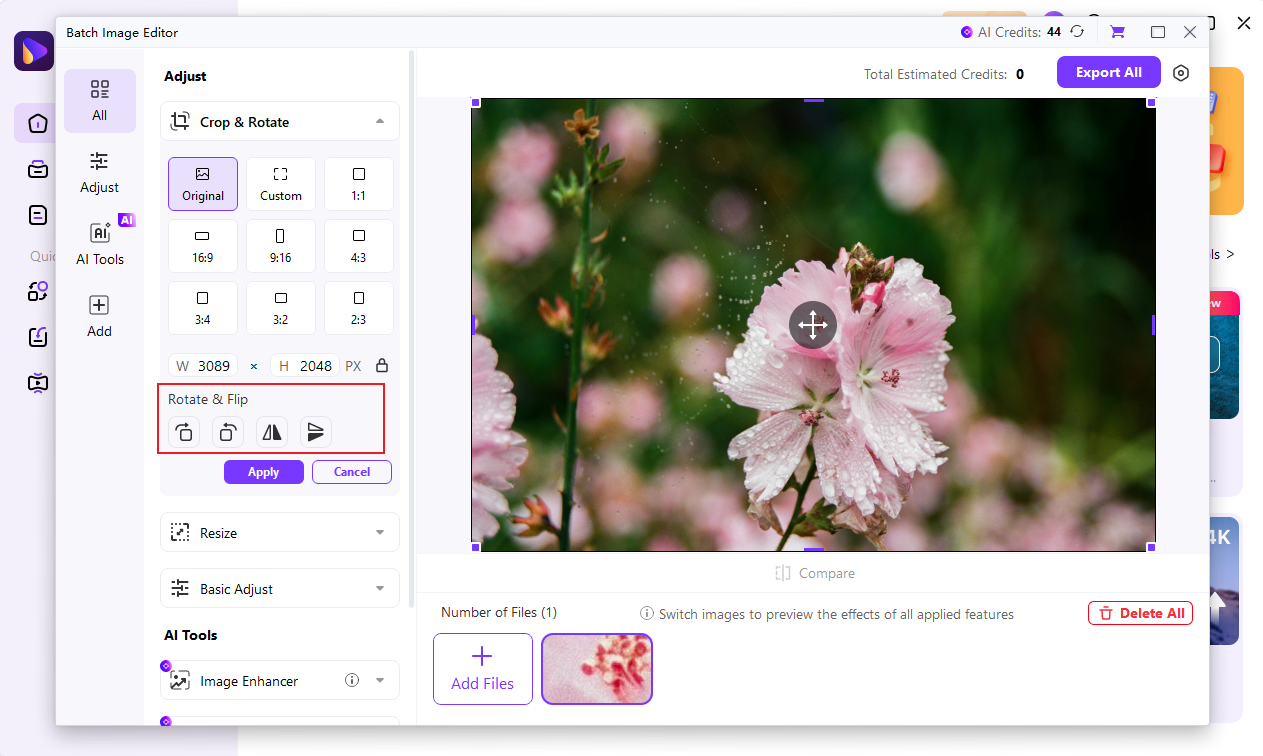The image size is (1263, 756).
Task: Click the Export All button
Action: click(x=1109, y=72)
